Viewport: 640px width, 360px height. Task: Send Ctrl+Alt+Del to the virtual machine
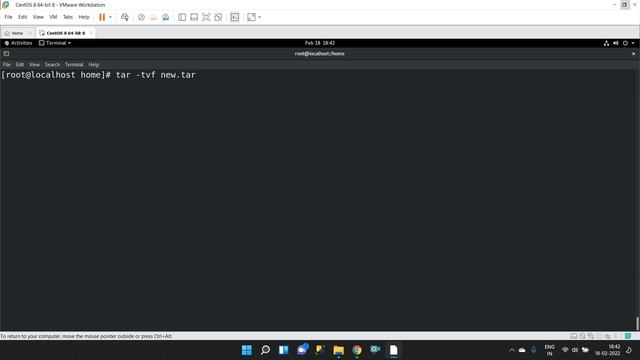tap(125, 17)
